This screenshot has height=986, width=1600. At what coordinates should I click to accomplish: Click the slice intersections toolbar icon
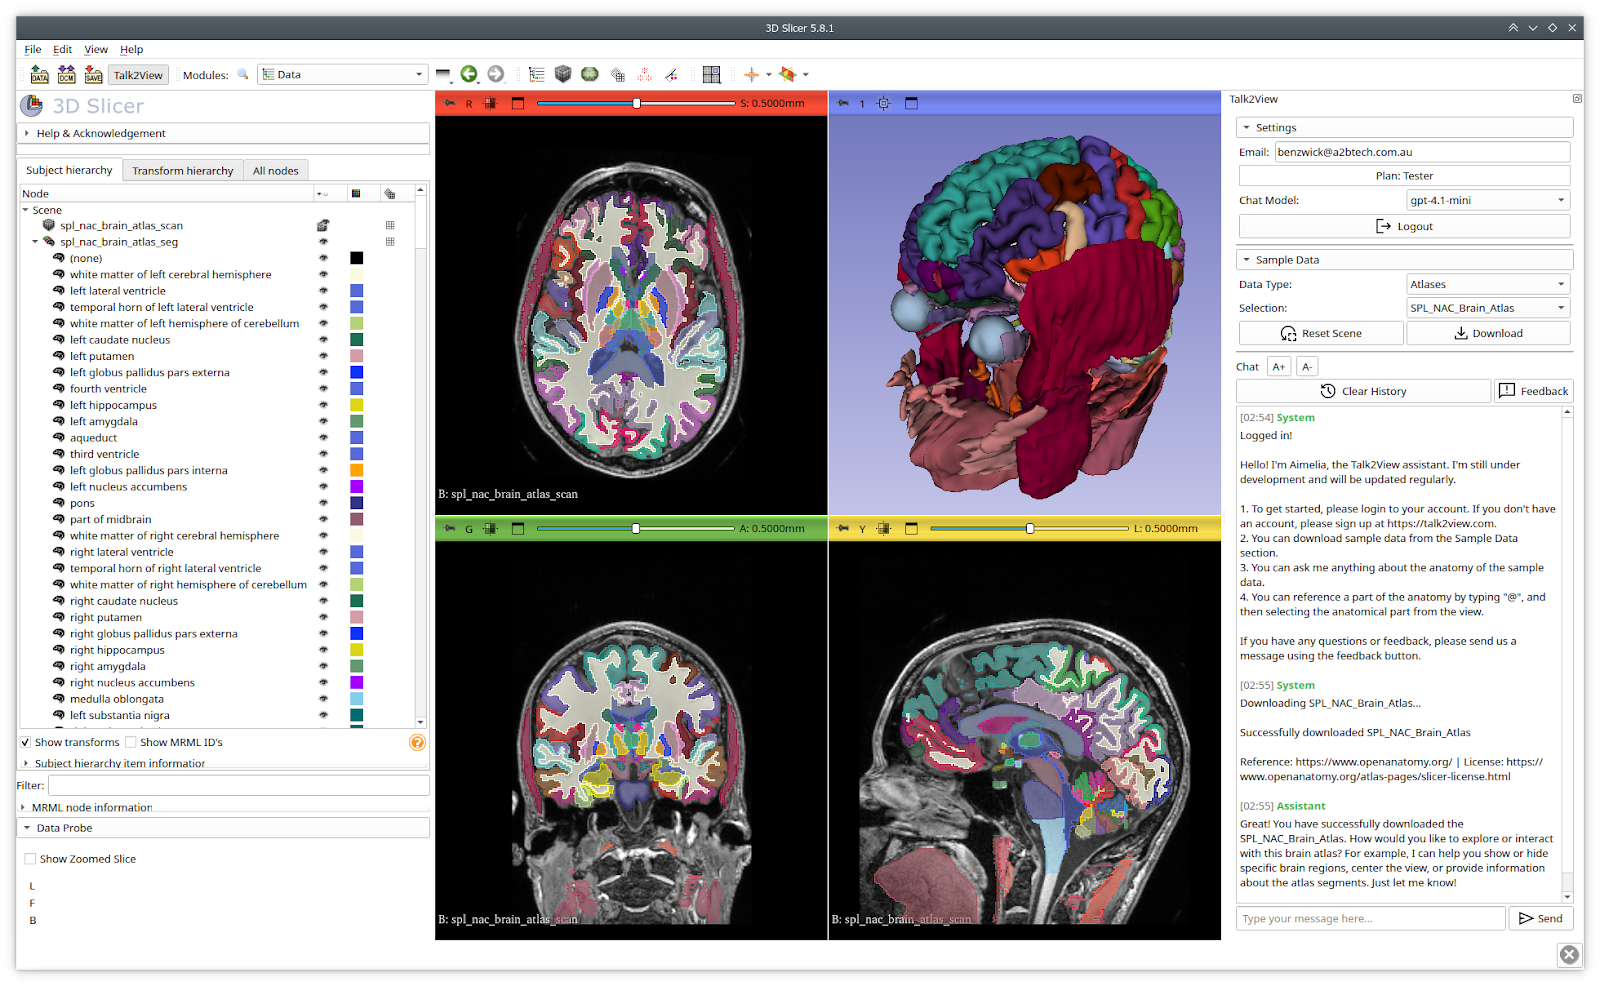pyautogui.click(x=788, y=75)
